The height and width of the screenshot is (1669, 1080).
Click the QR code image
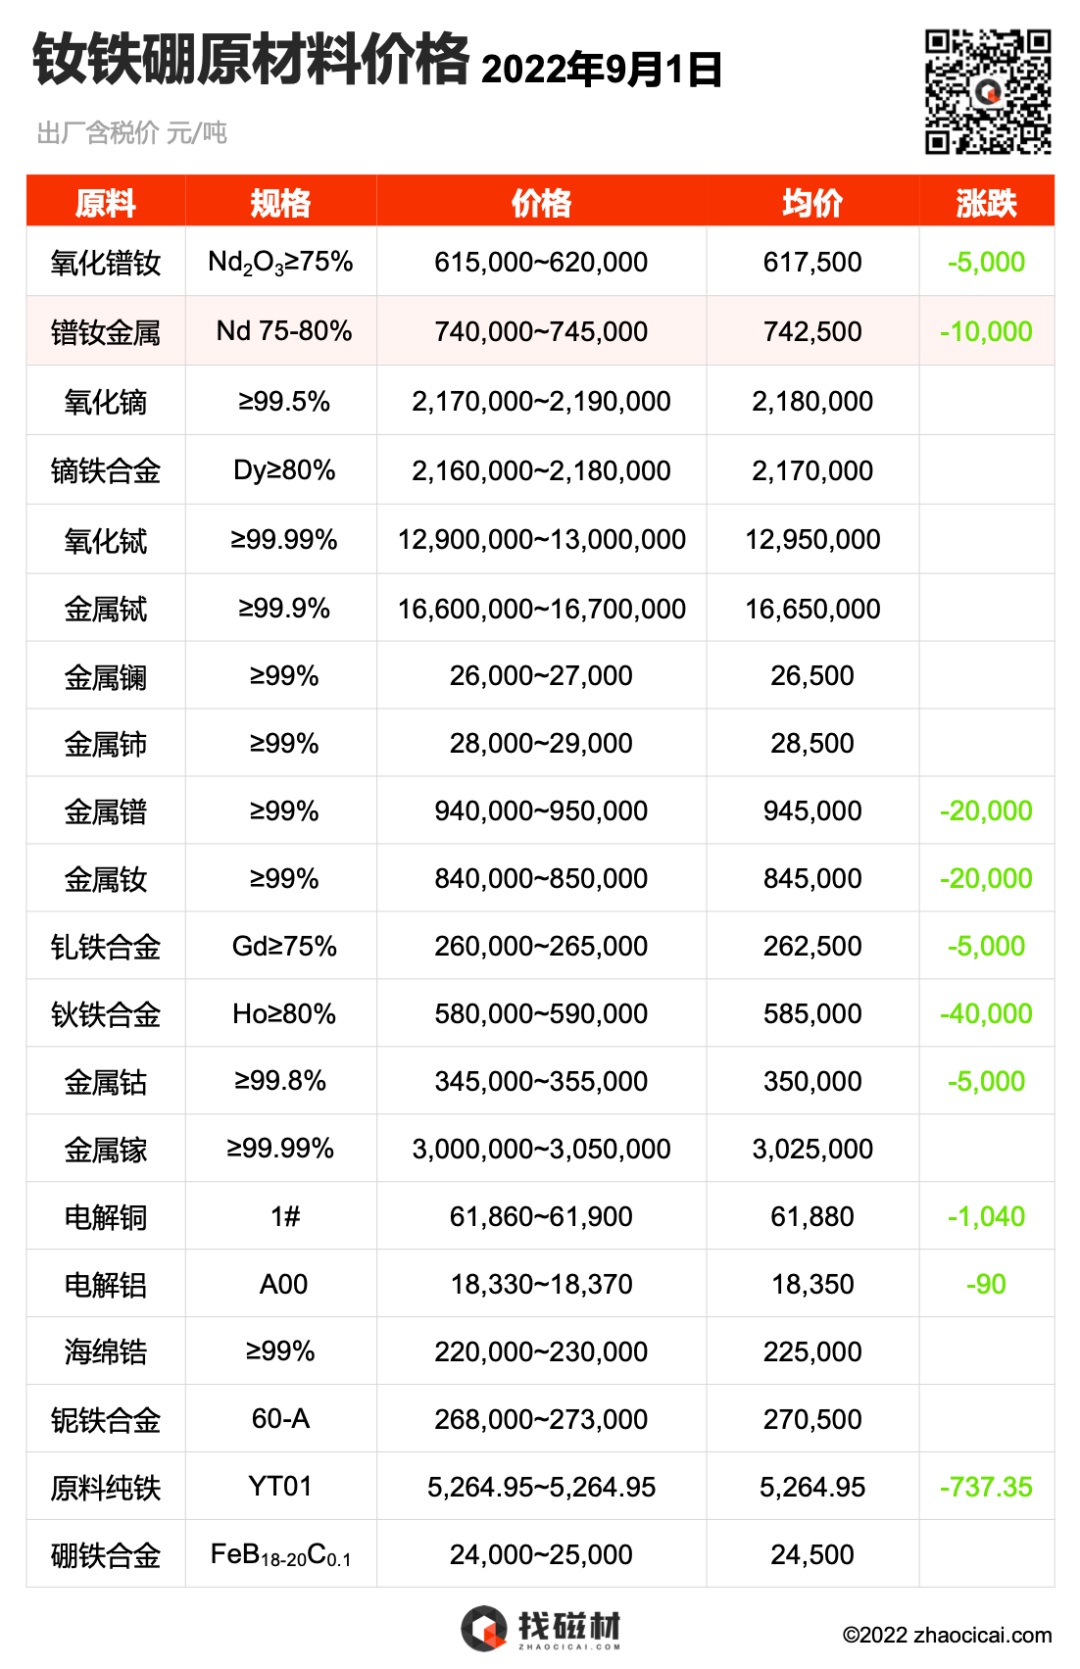(987, 92)
